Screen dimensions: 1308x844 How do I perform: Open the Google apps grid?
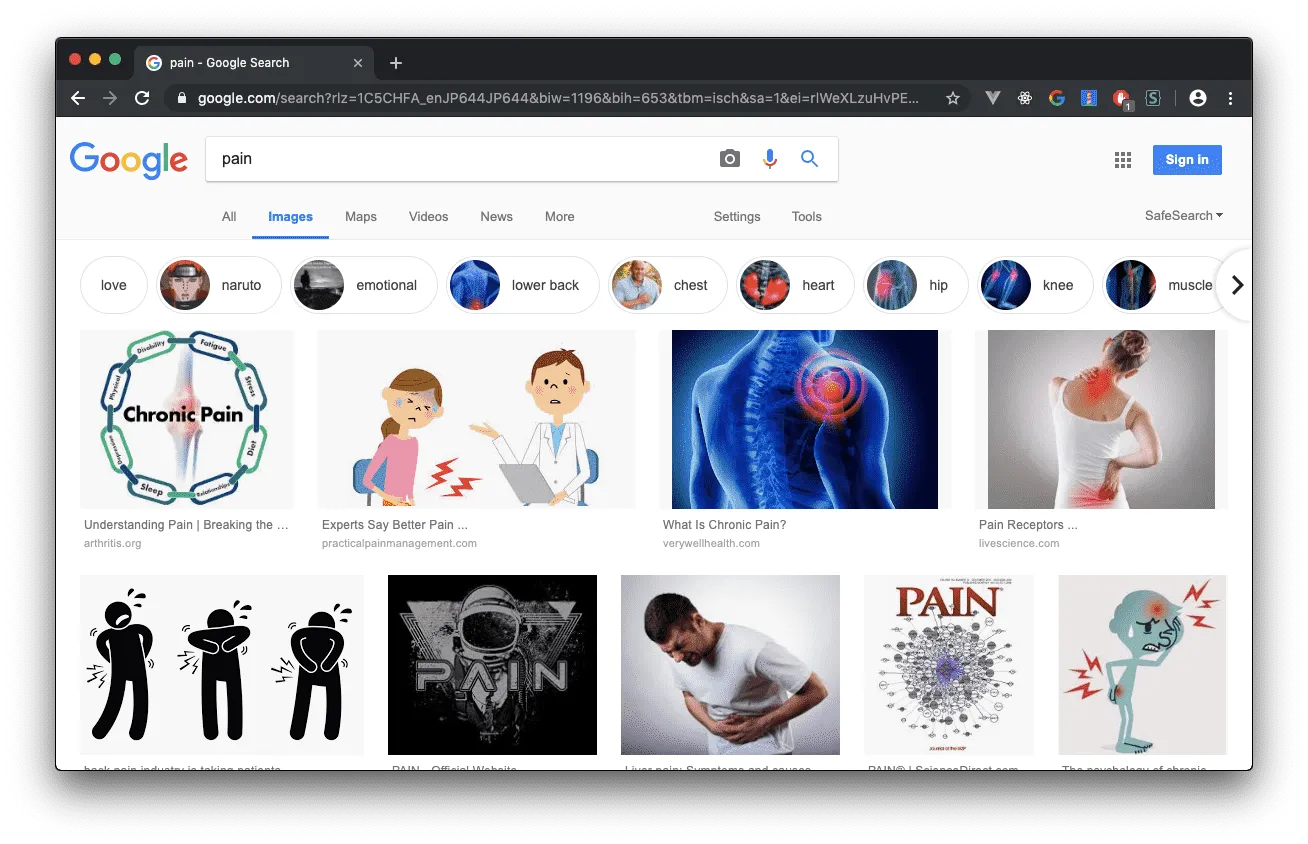1123,160
